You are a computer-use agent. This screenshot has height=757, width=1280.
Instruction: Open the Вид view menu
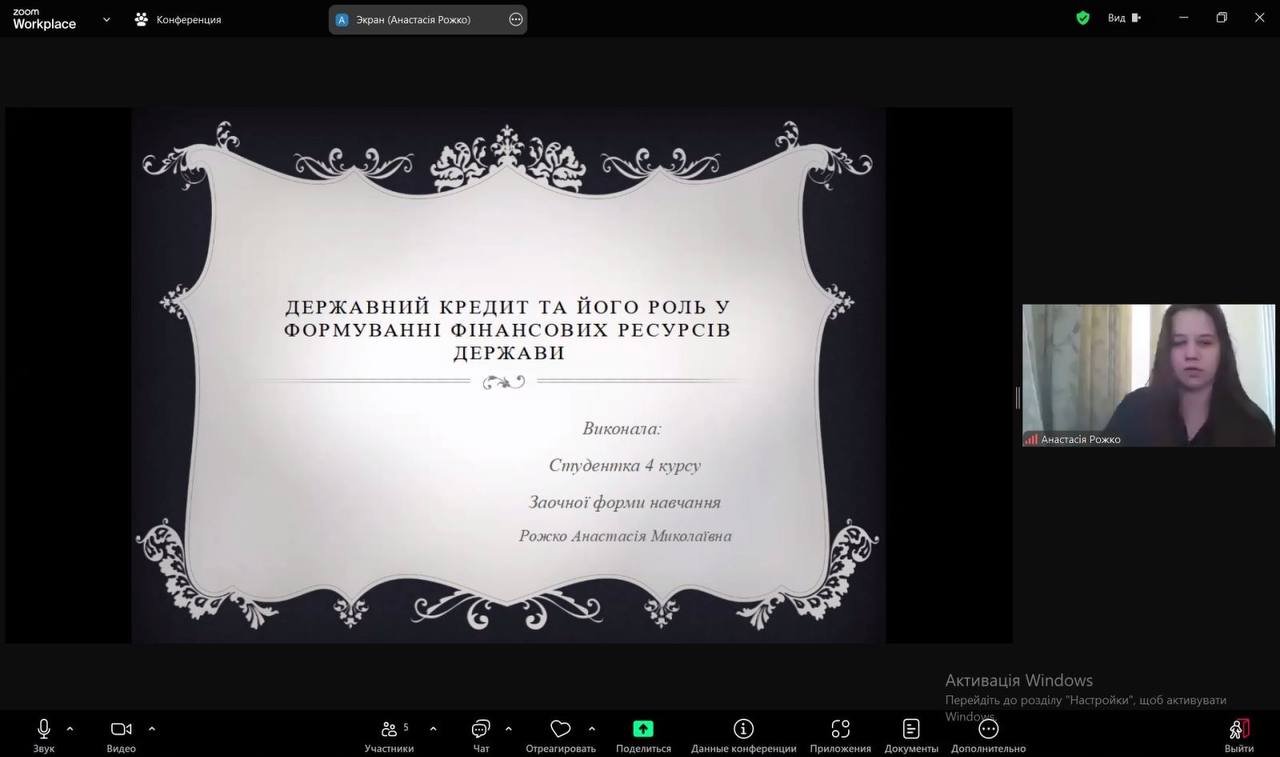[x=1124, y=18]
